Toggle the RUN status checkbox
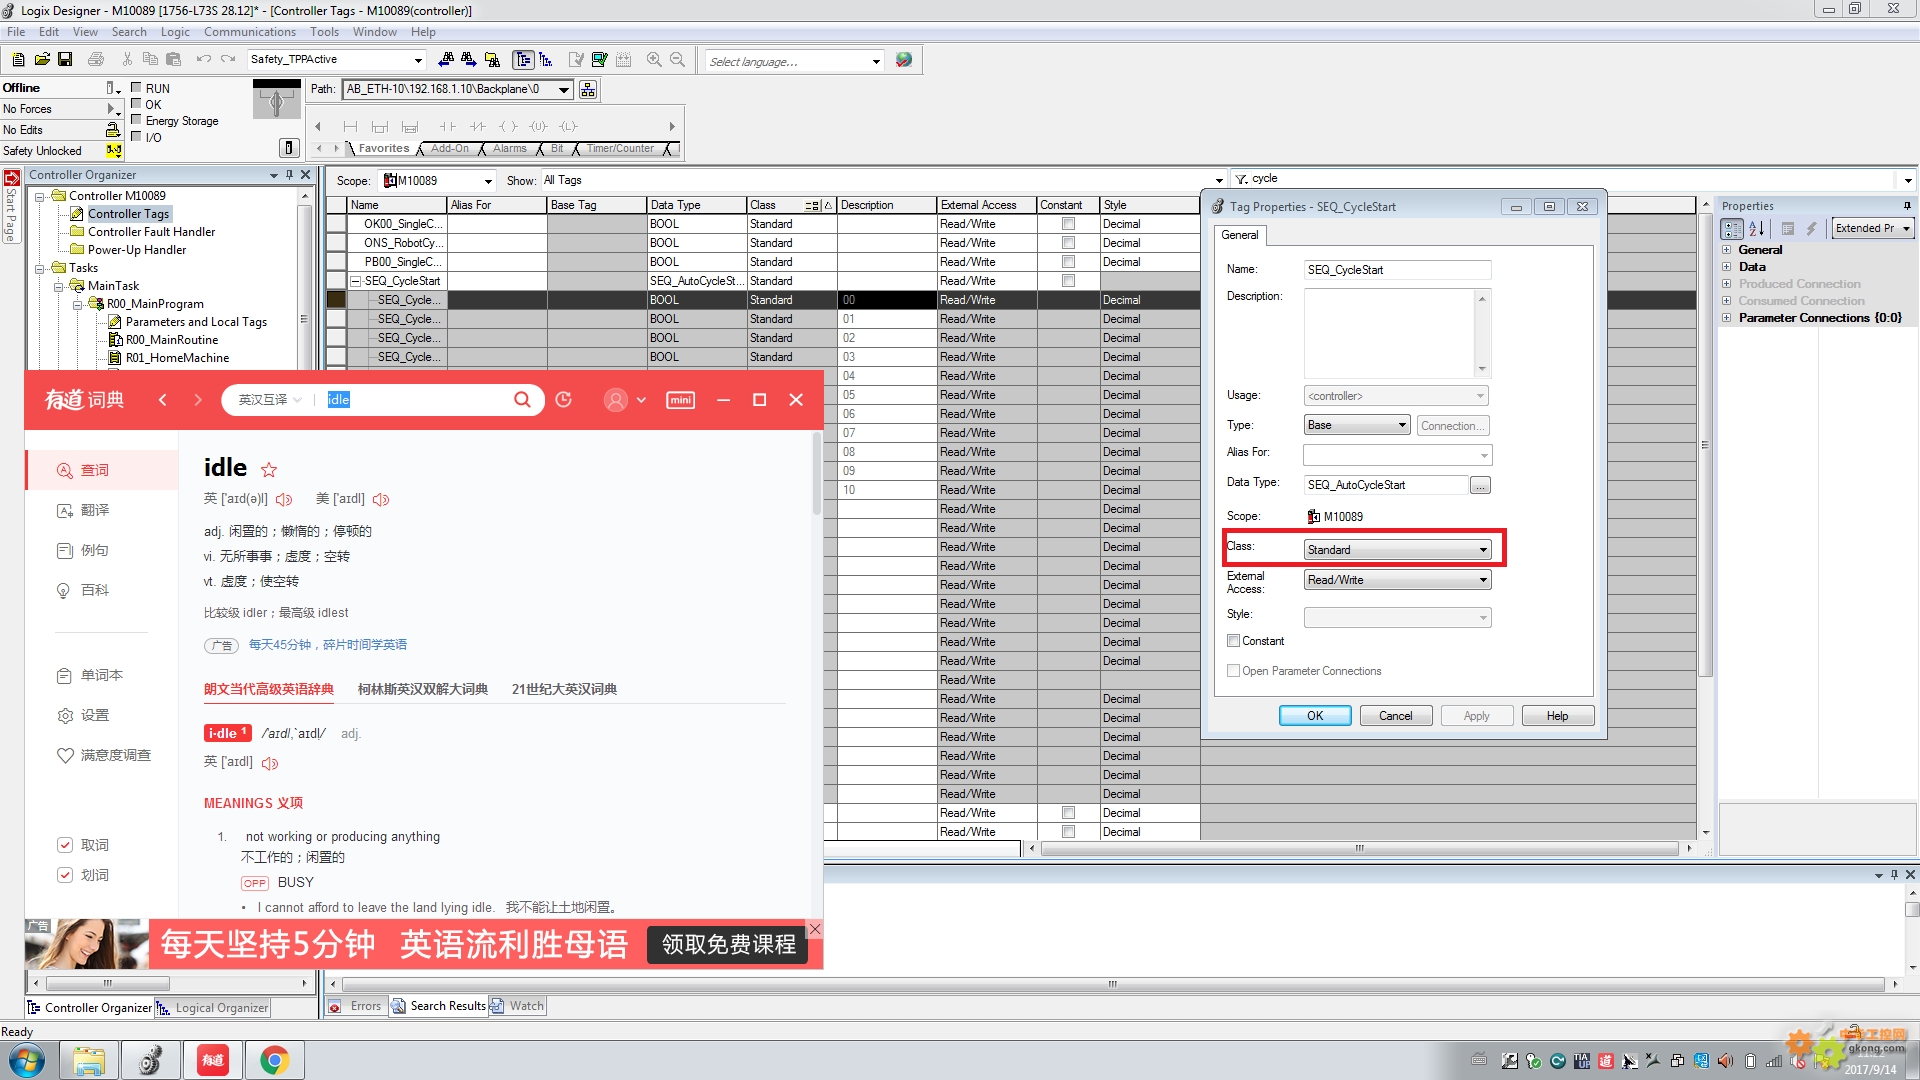The height and width of the screenshot is (1080, 1920). (x=136, y=88)
